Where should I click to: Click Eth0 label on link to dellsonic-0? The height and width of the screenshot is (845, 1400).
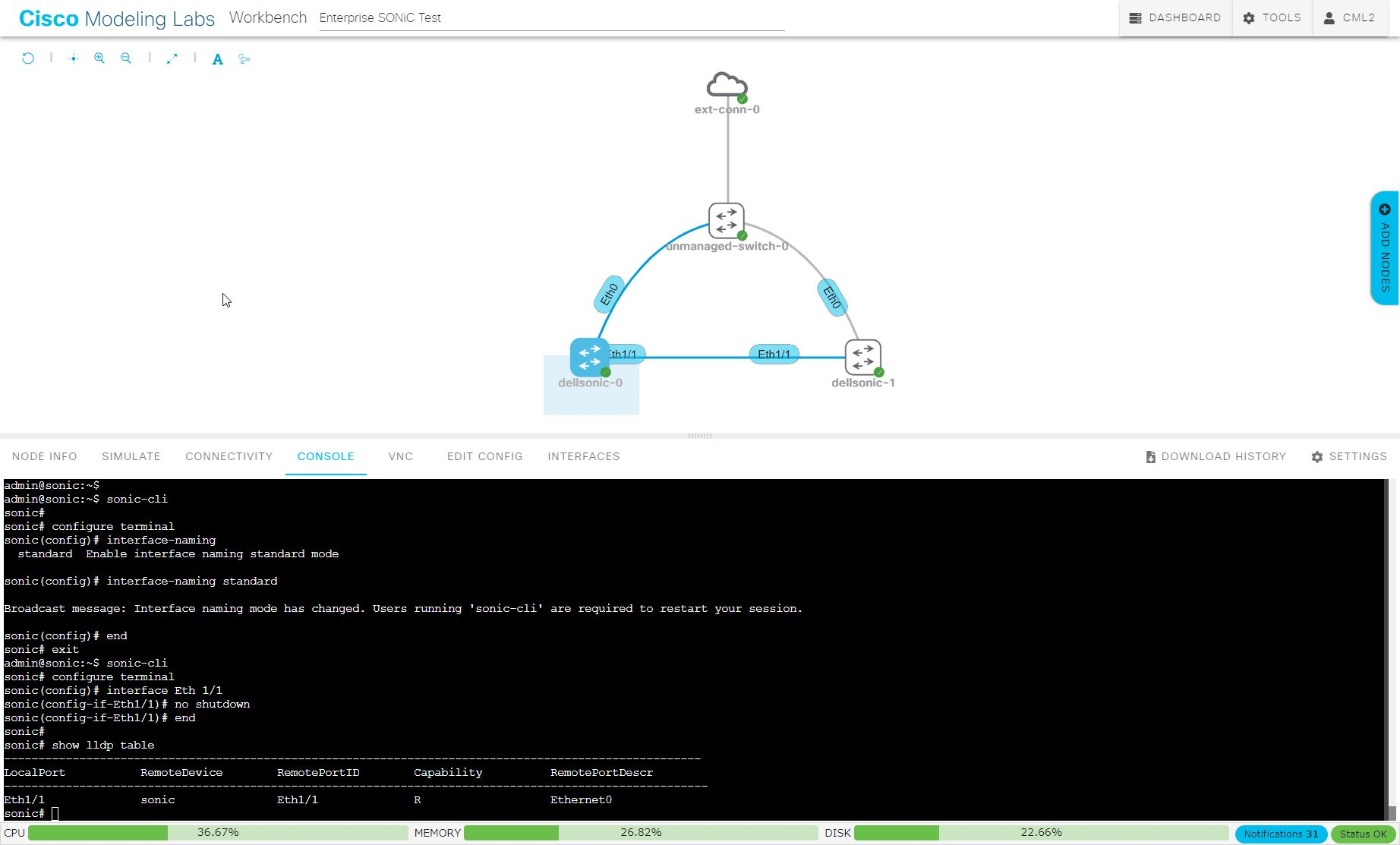coord(608,296)
